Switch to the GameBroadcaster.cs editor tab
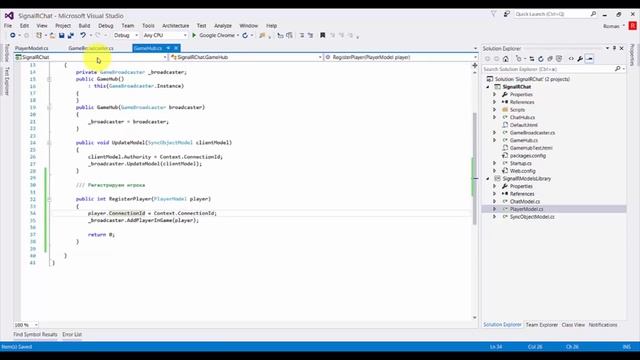Image resolution: width=640 pixels, height=360 pixels. (x=91, y=48)
